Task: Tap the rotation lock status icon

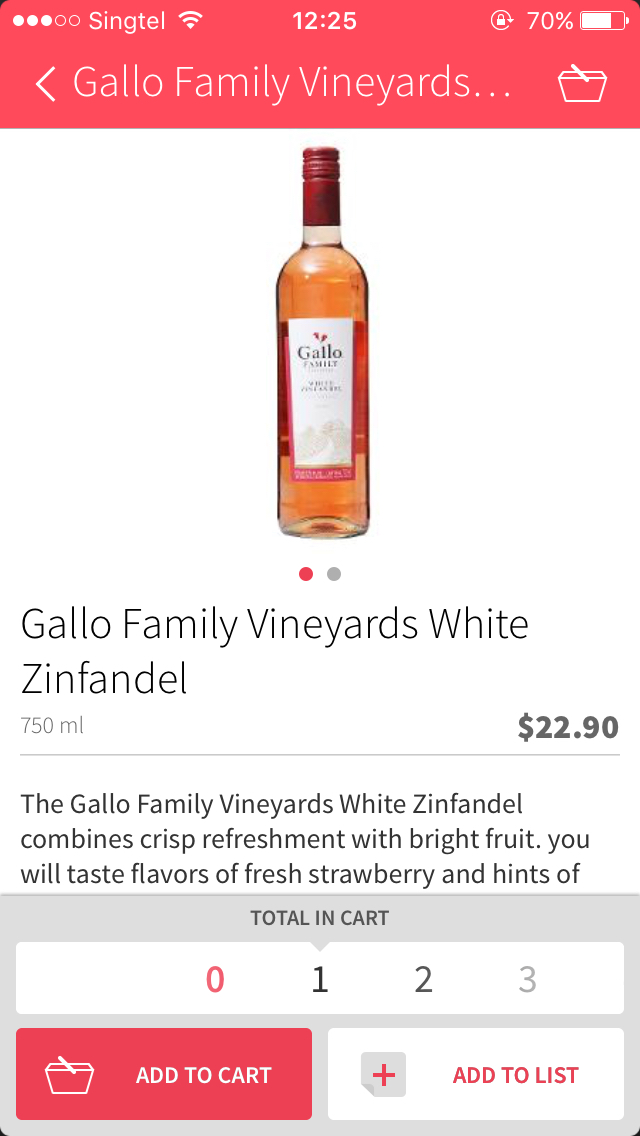Action: pos(500,21)
